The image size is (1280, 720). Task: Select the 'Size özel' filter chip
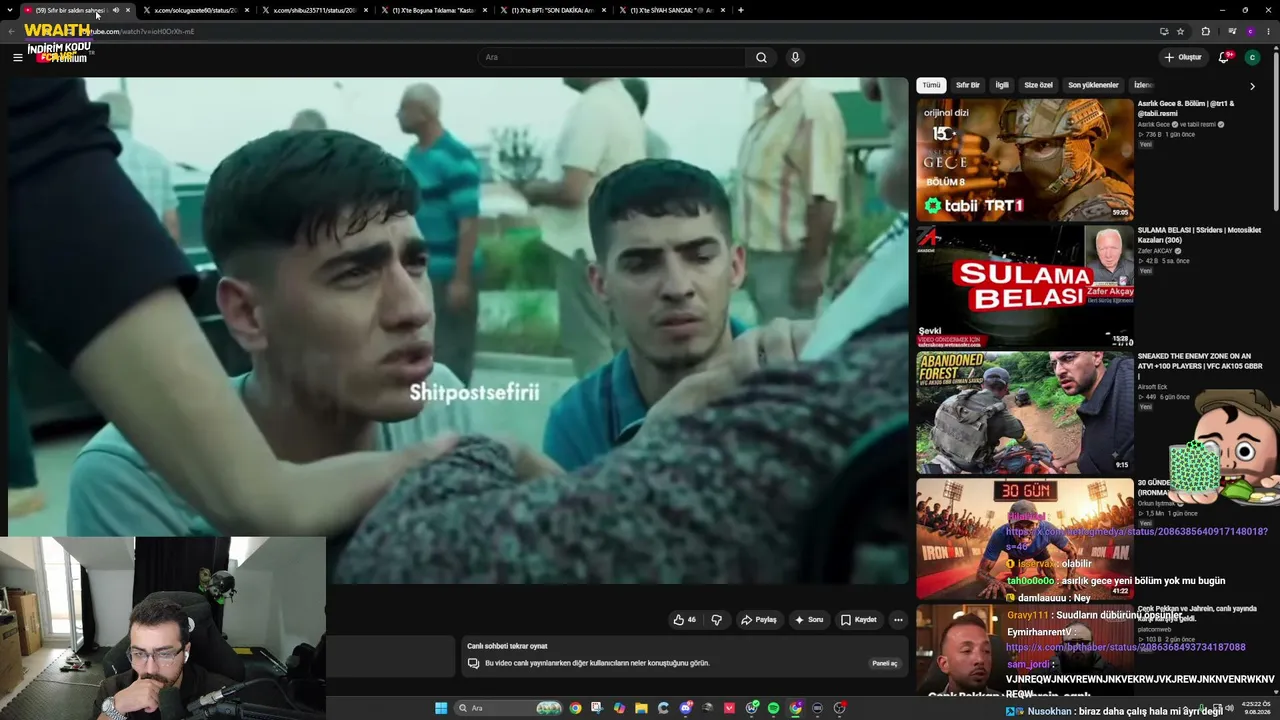pyautogui.click(x=1039, y=85)
